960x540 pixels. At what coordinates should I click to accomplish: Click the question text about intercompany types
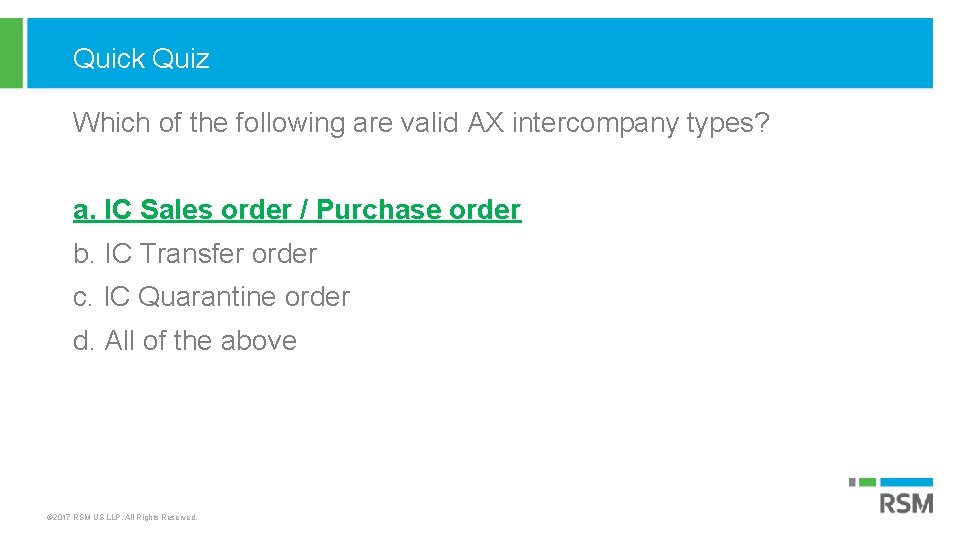tap(421, 123)
